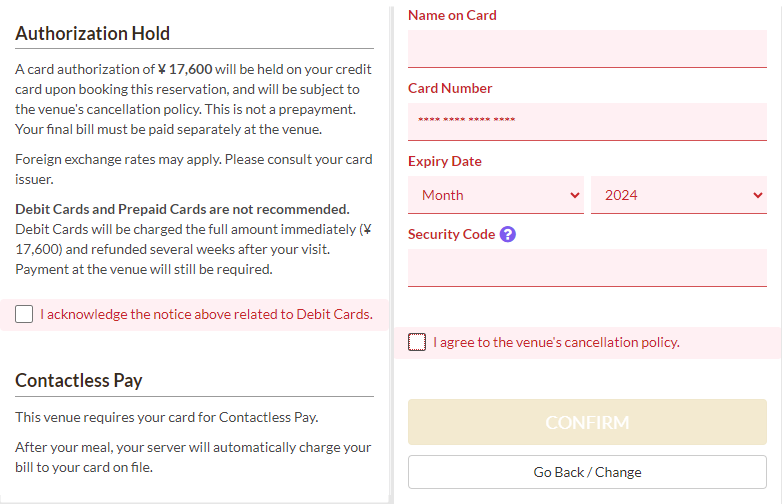Click the 'I acknowledge the notice' label text
This screenshot has height=504, width=782.
(206, 314)
